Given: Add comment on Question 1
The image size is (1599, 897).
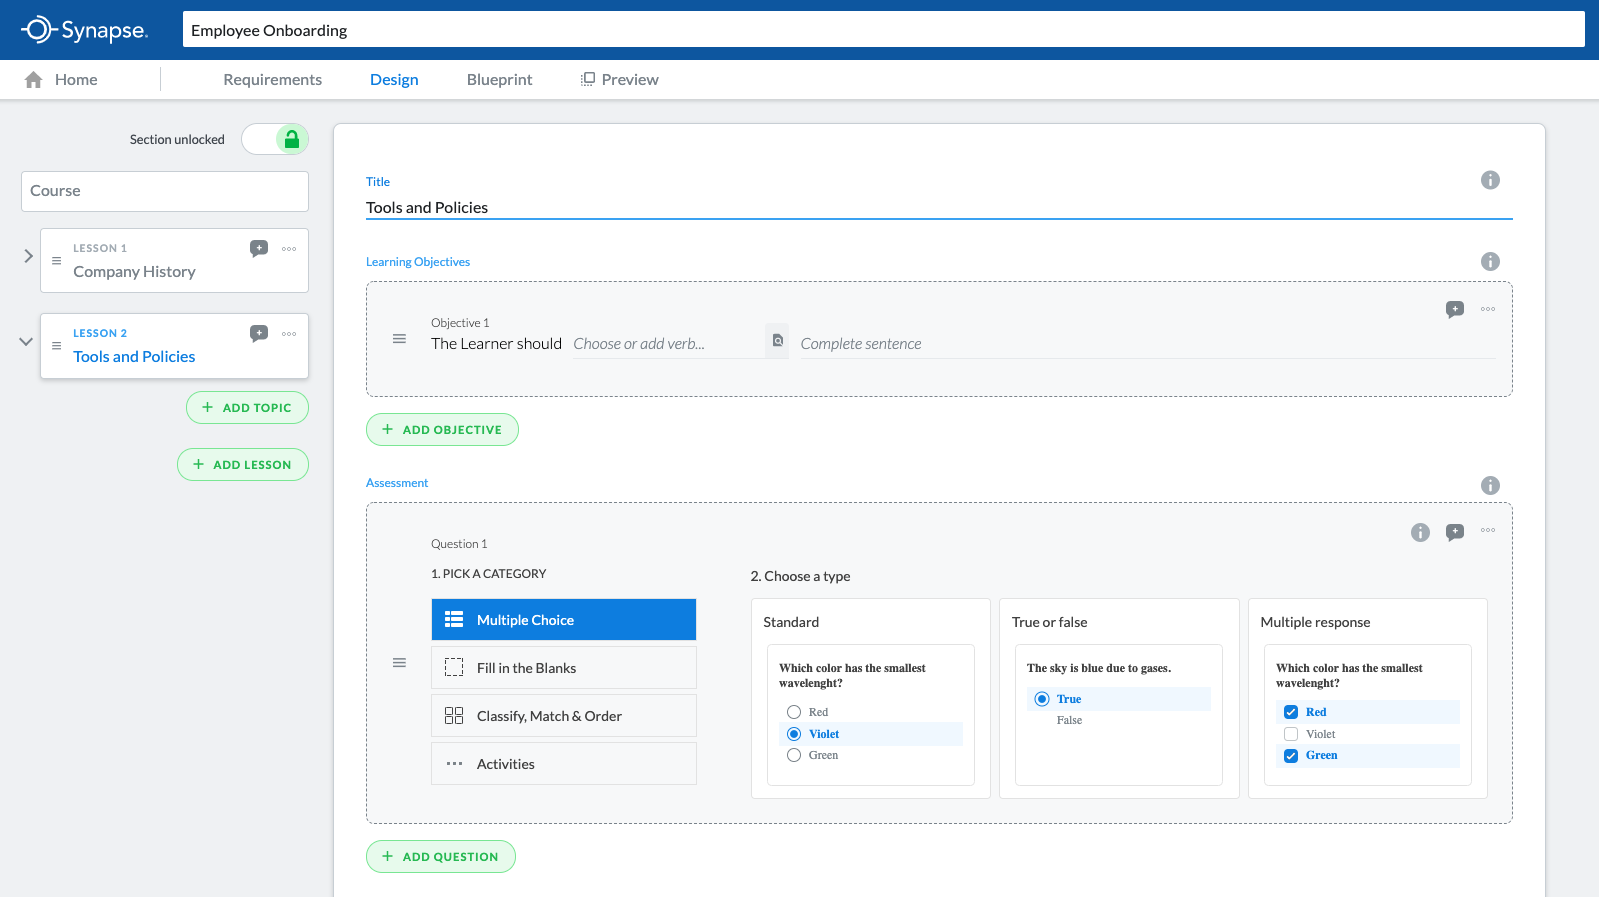Looking at the screenshot, I should 1455,532.
